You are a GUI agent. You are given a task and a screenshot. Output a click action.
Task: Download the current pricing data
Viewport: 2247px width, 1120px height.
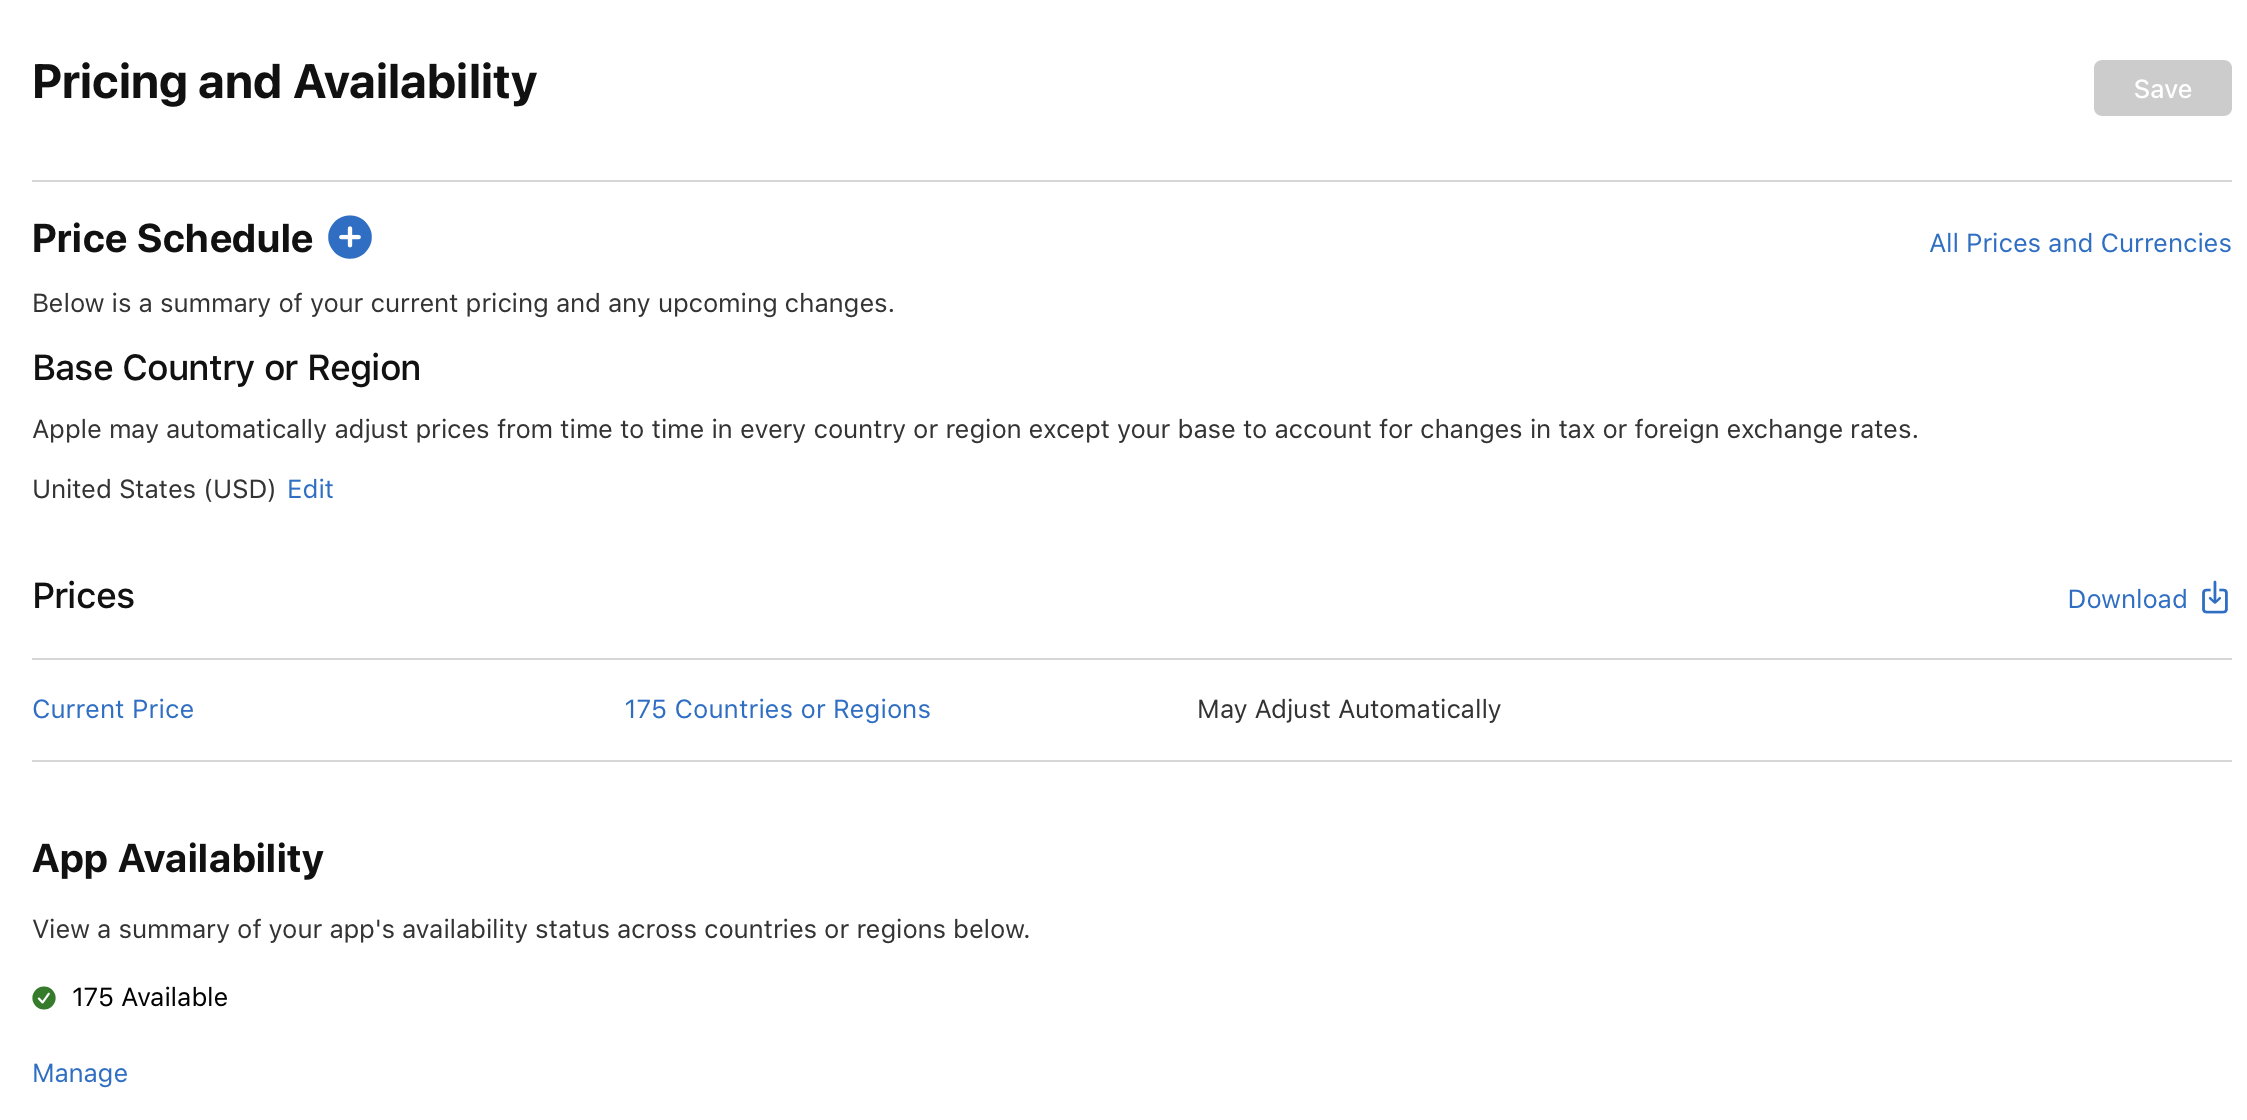click(2128, 597)
